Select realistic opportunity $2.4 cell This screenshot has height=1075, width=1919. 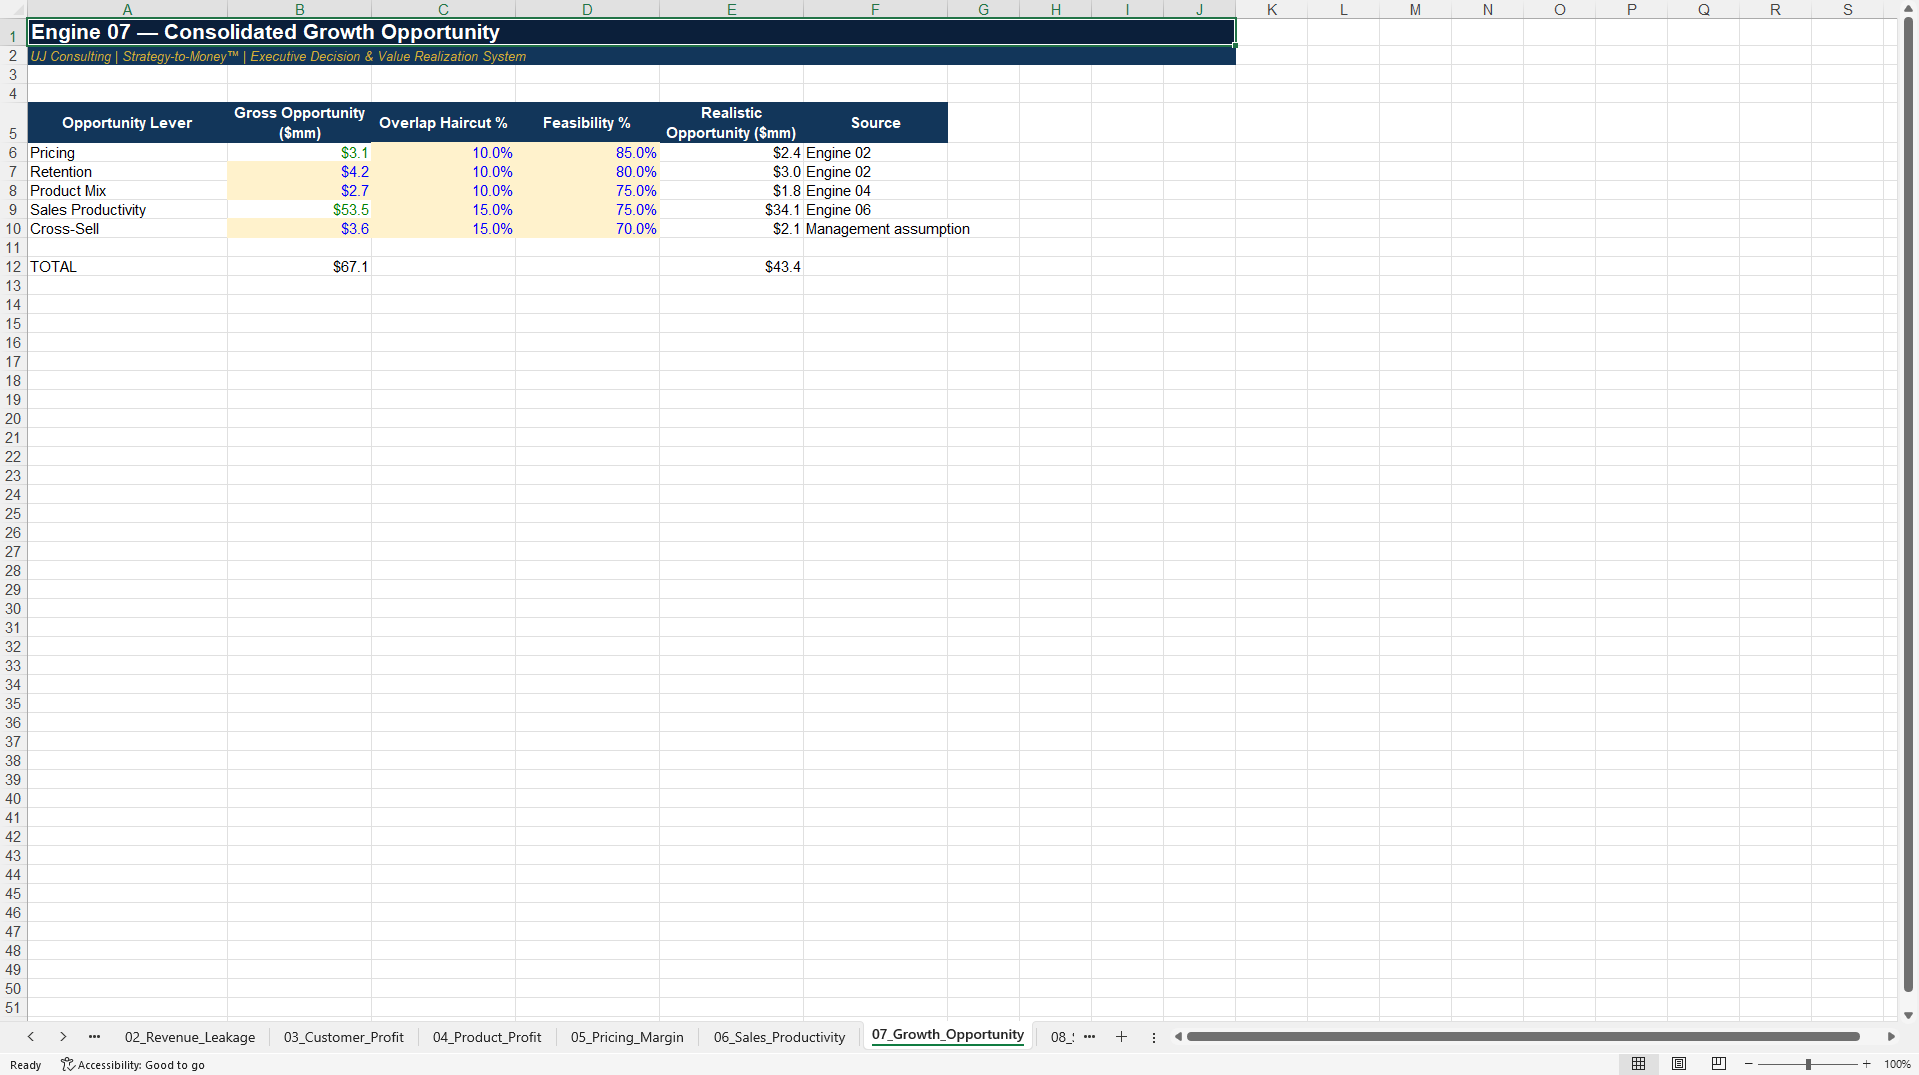pos(731,153)
